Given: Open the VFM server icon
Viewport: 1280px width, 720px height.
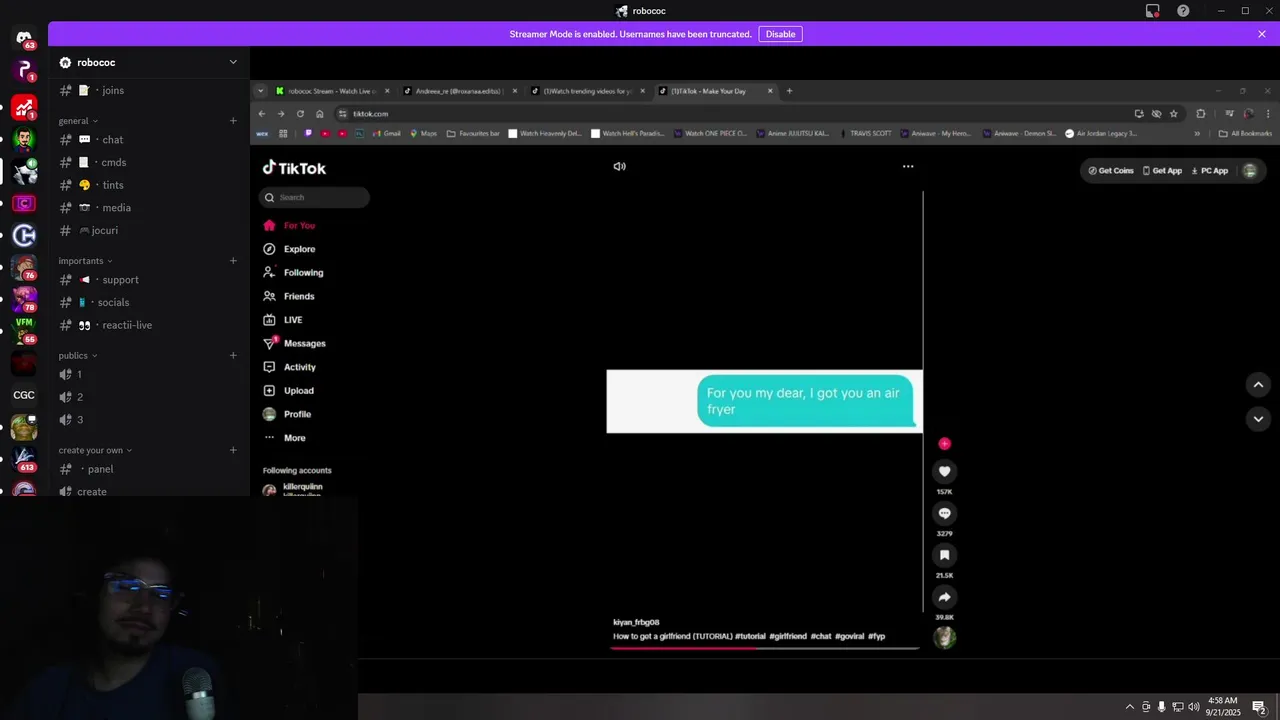Looking at the screenshot, I should (x=24, y=328).
